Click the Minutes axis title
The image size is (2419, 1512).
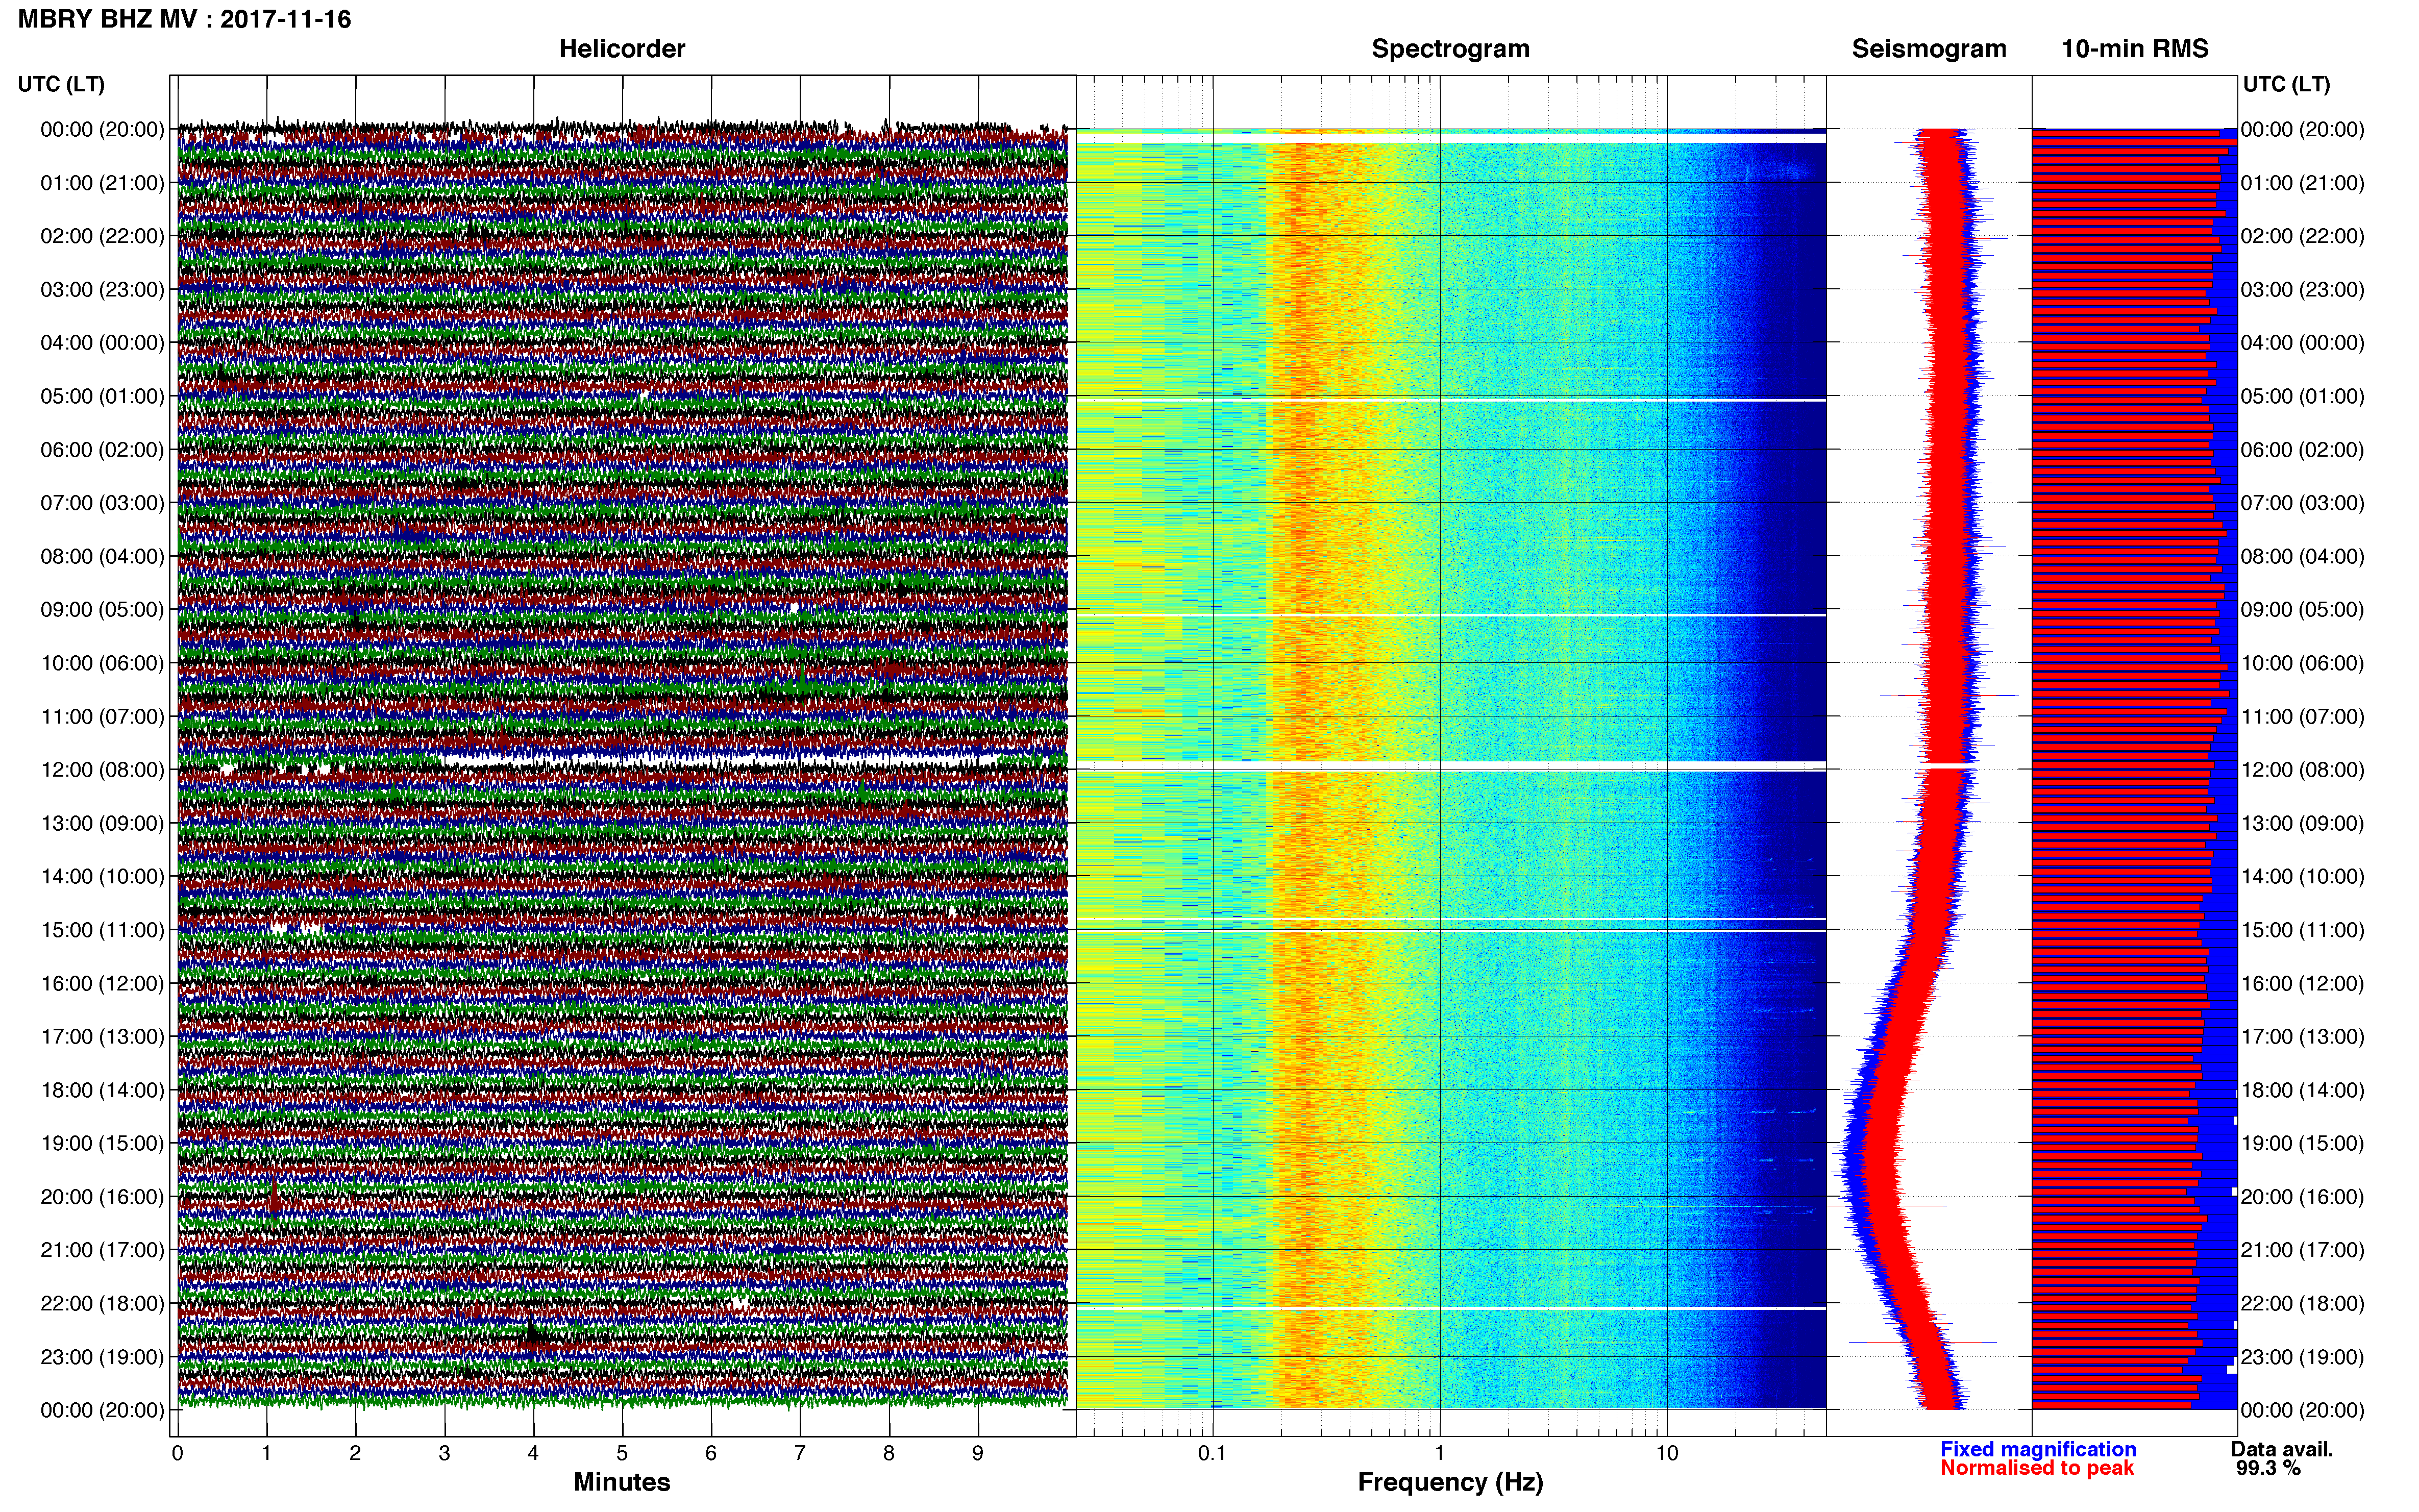pyautogui.click(x=622, y=1483)
